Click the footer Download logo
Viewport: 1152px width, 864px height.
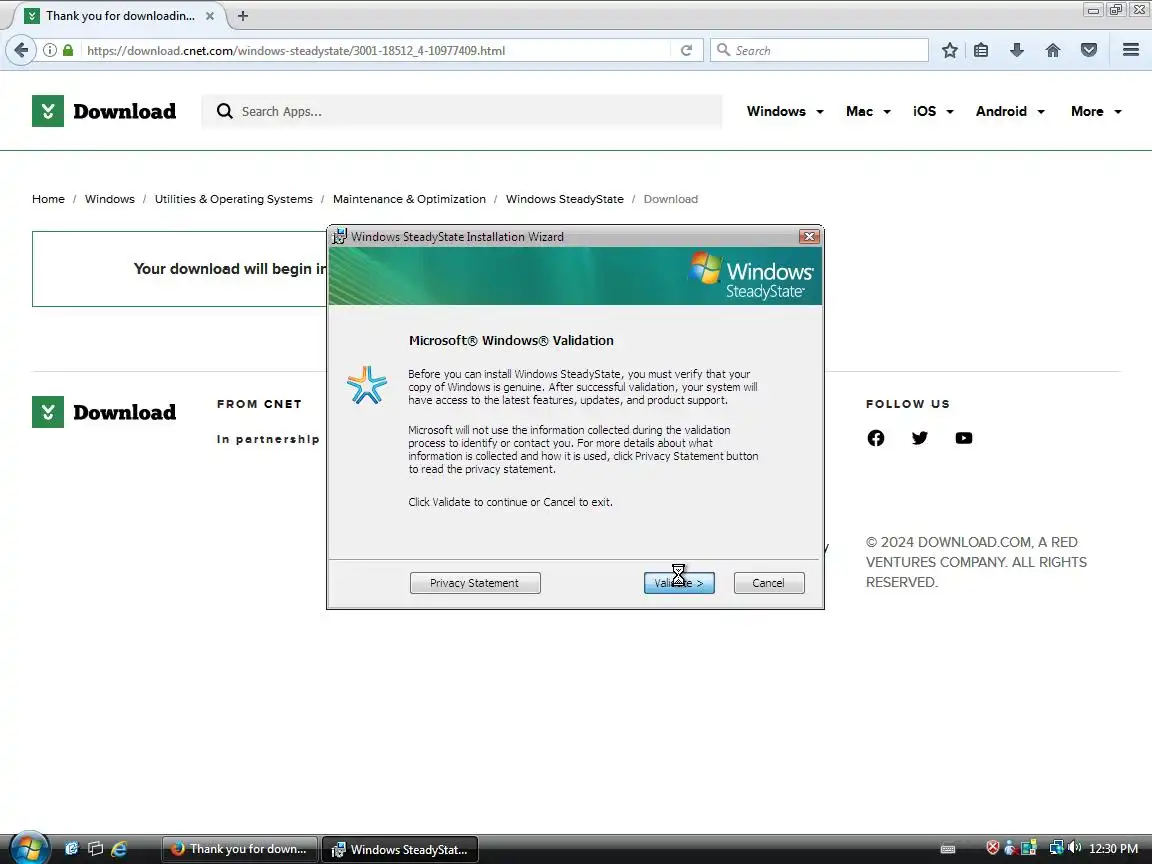(104, 412)
